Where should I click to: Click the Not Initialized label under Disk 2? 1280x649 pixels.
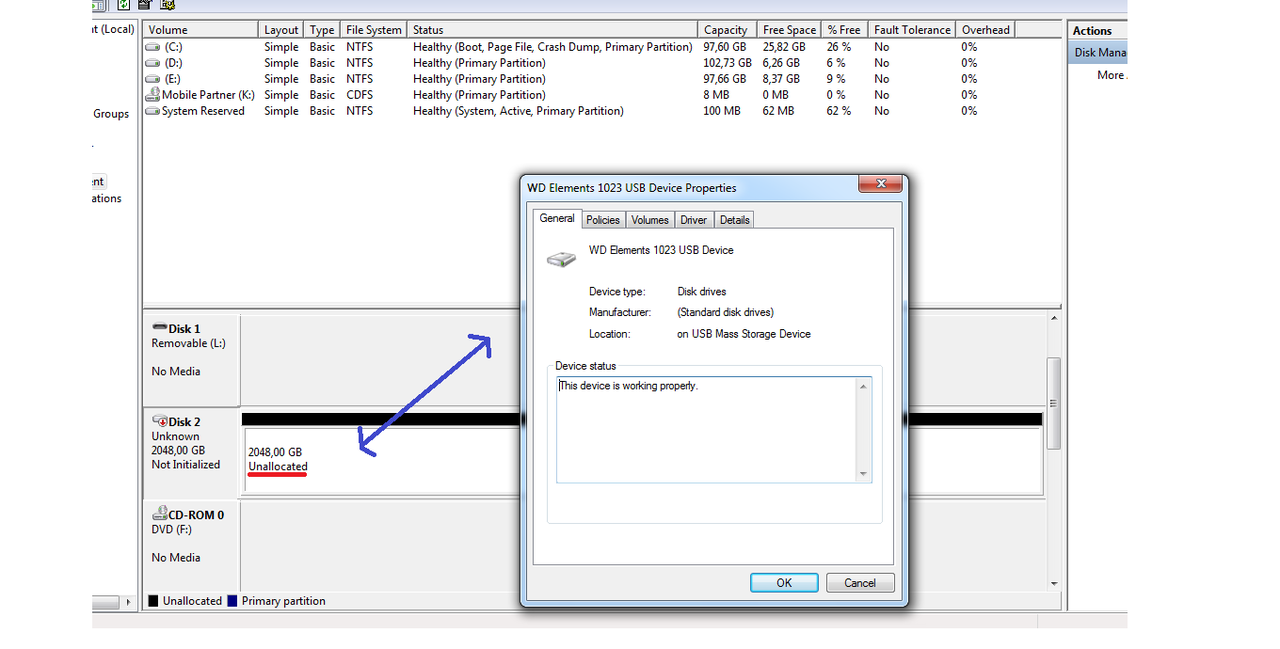(186, 465)
